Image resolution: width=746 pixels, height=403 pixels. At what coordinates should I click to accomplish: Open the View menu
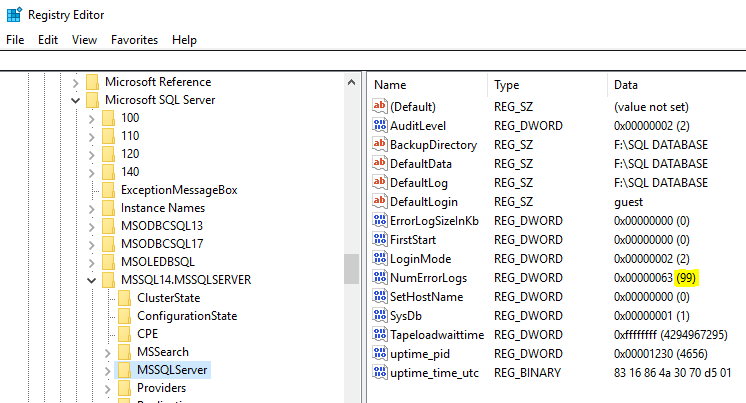pyautogui.click(x=84, y=40)
